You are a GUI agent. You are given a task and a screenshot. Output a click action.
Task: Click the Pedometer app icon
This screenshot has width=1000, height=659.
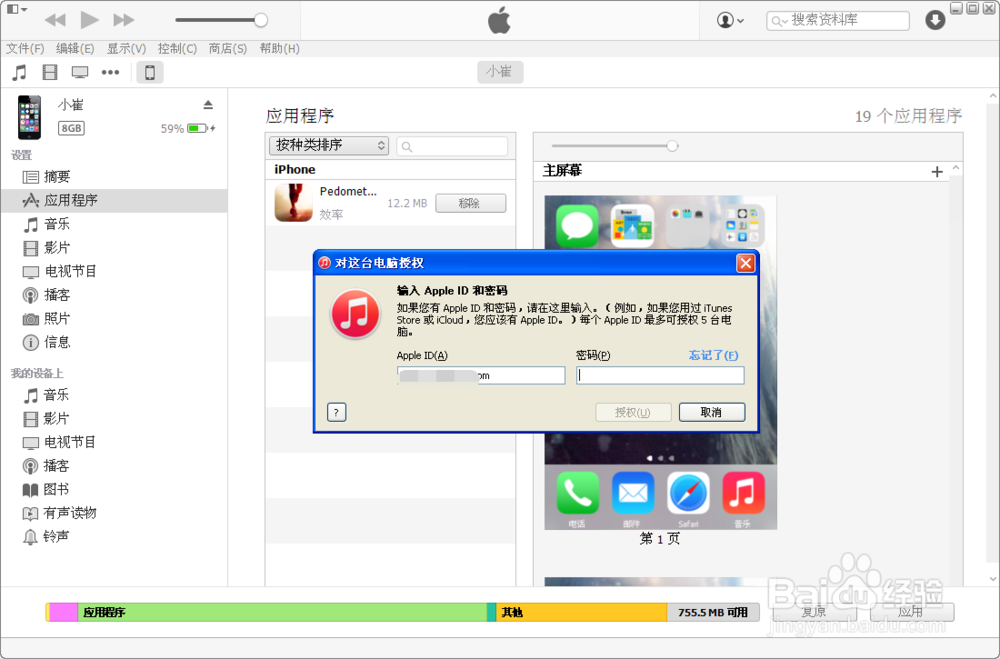(x=293, y=202)
